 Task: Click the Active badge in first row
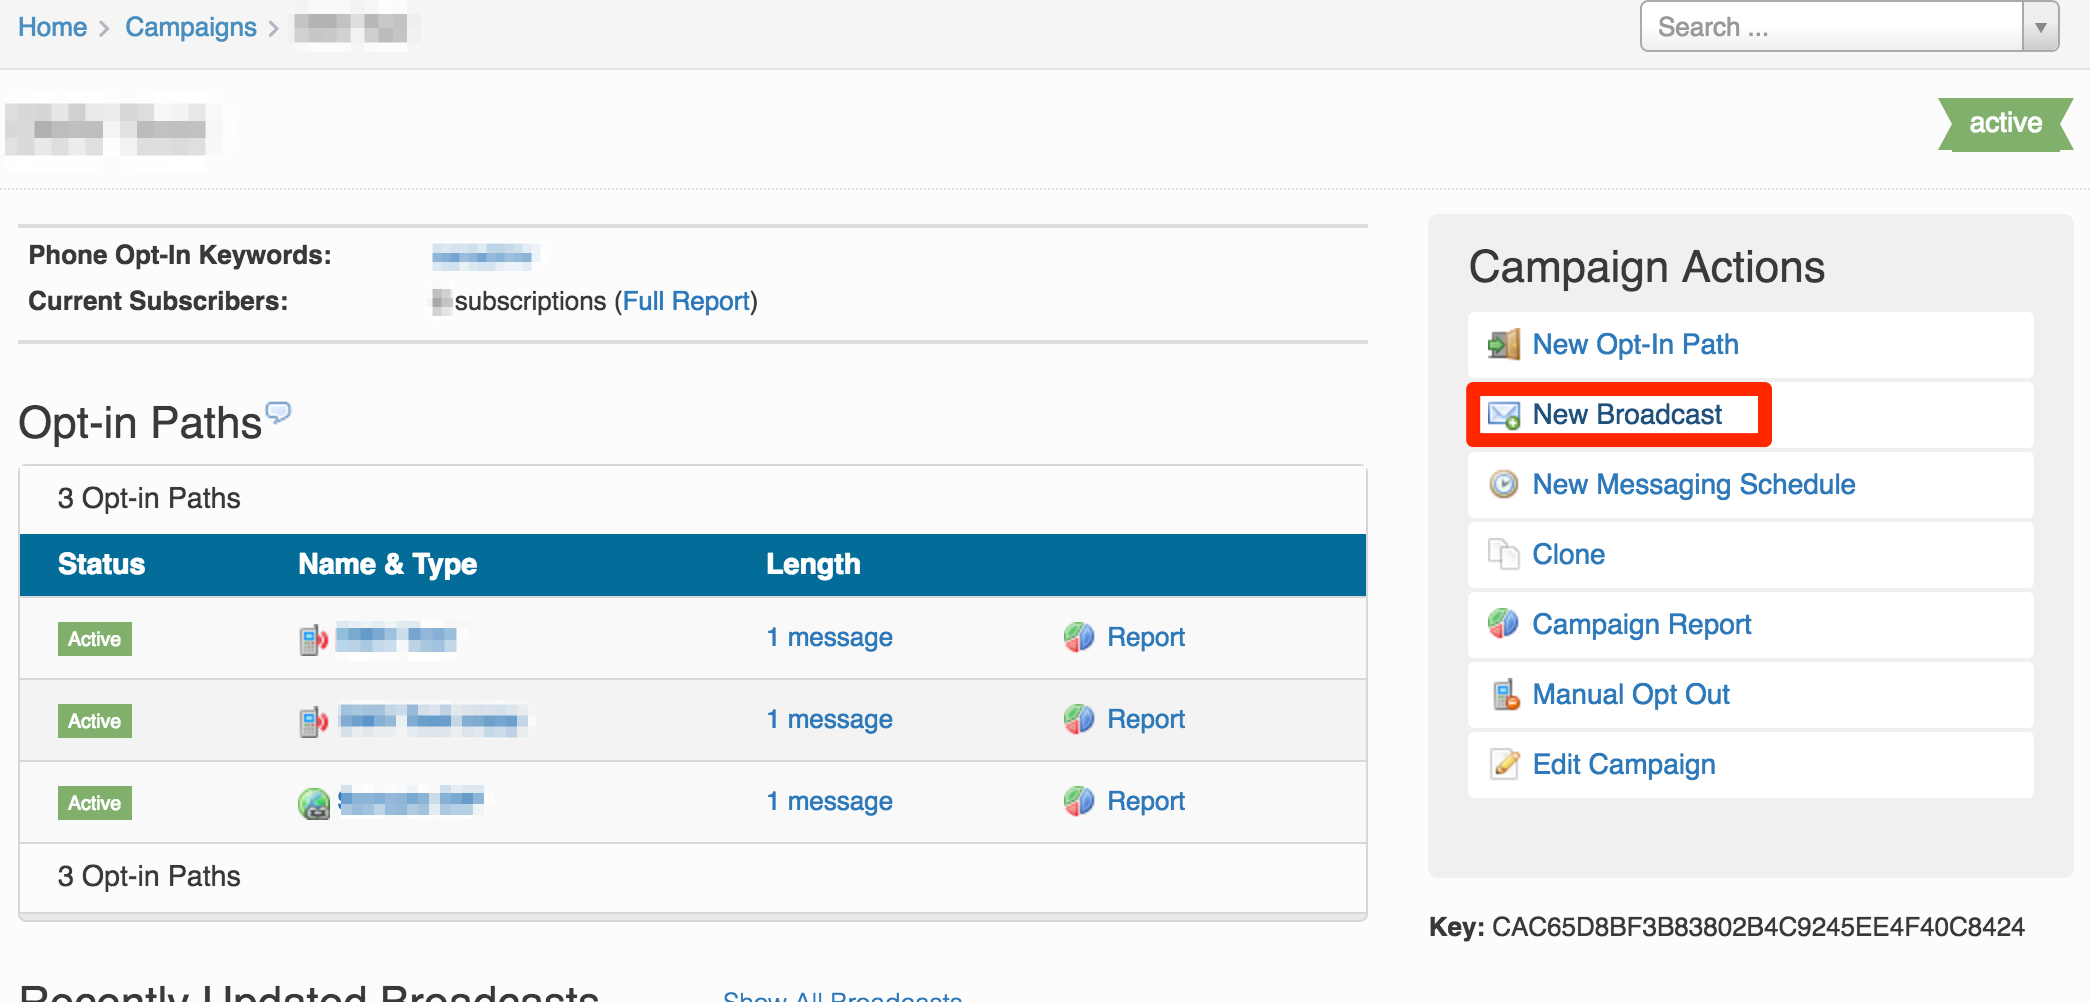pyautogui.click(x=95, y=639)
